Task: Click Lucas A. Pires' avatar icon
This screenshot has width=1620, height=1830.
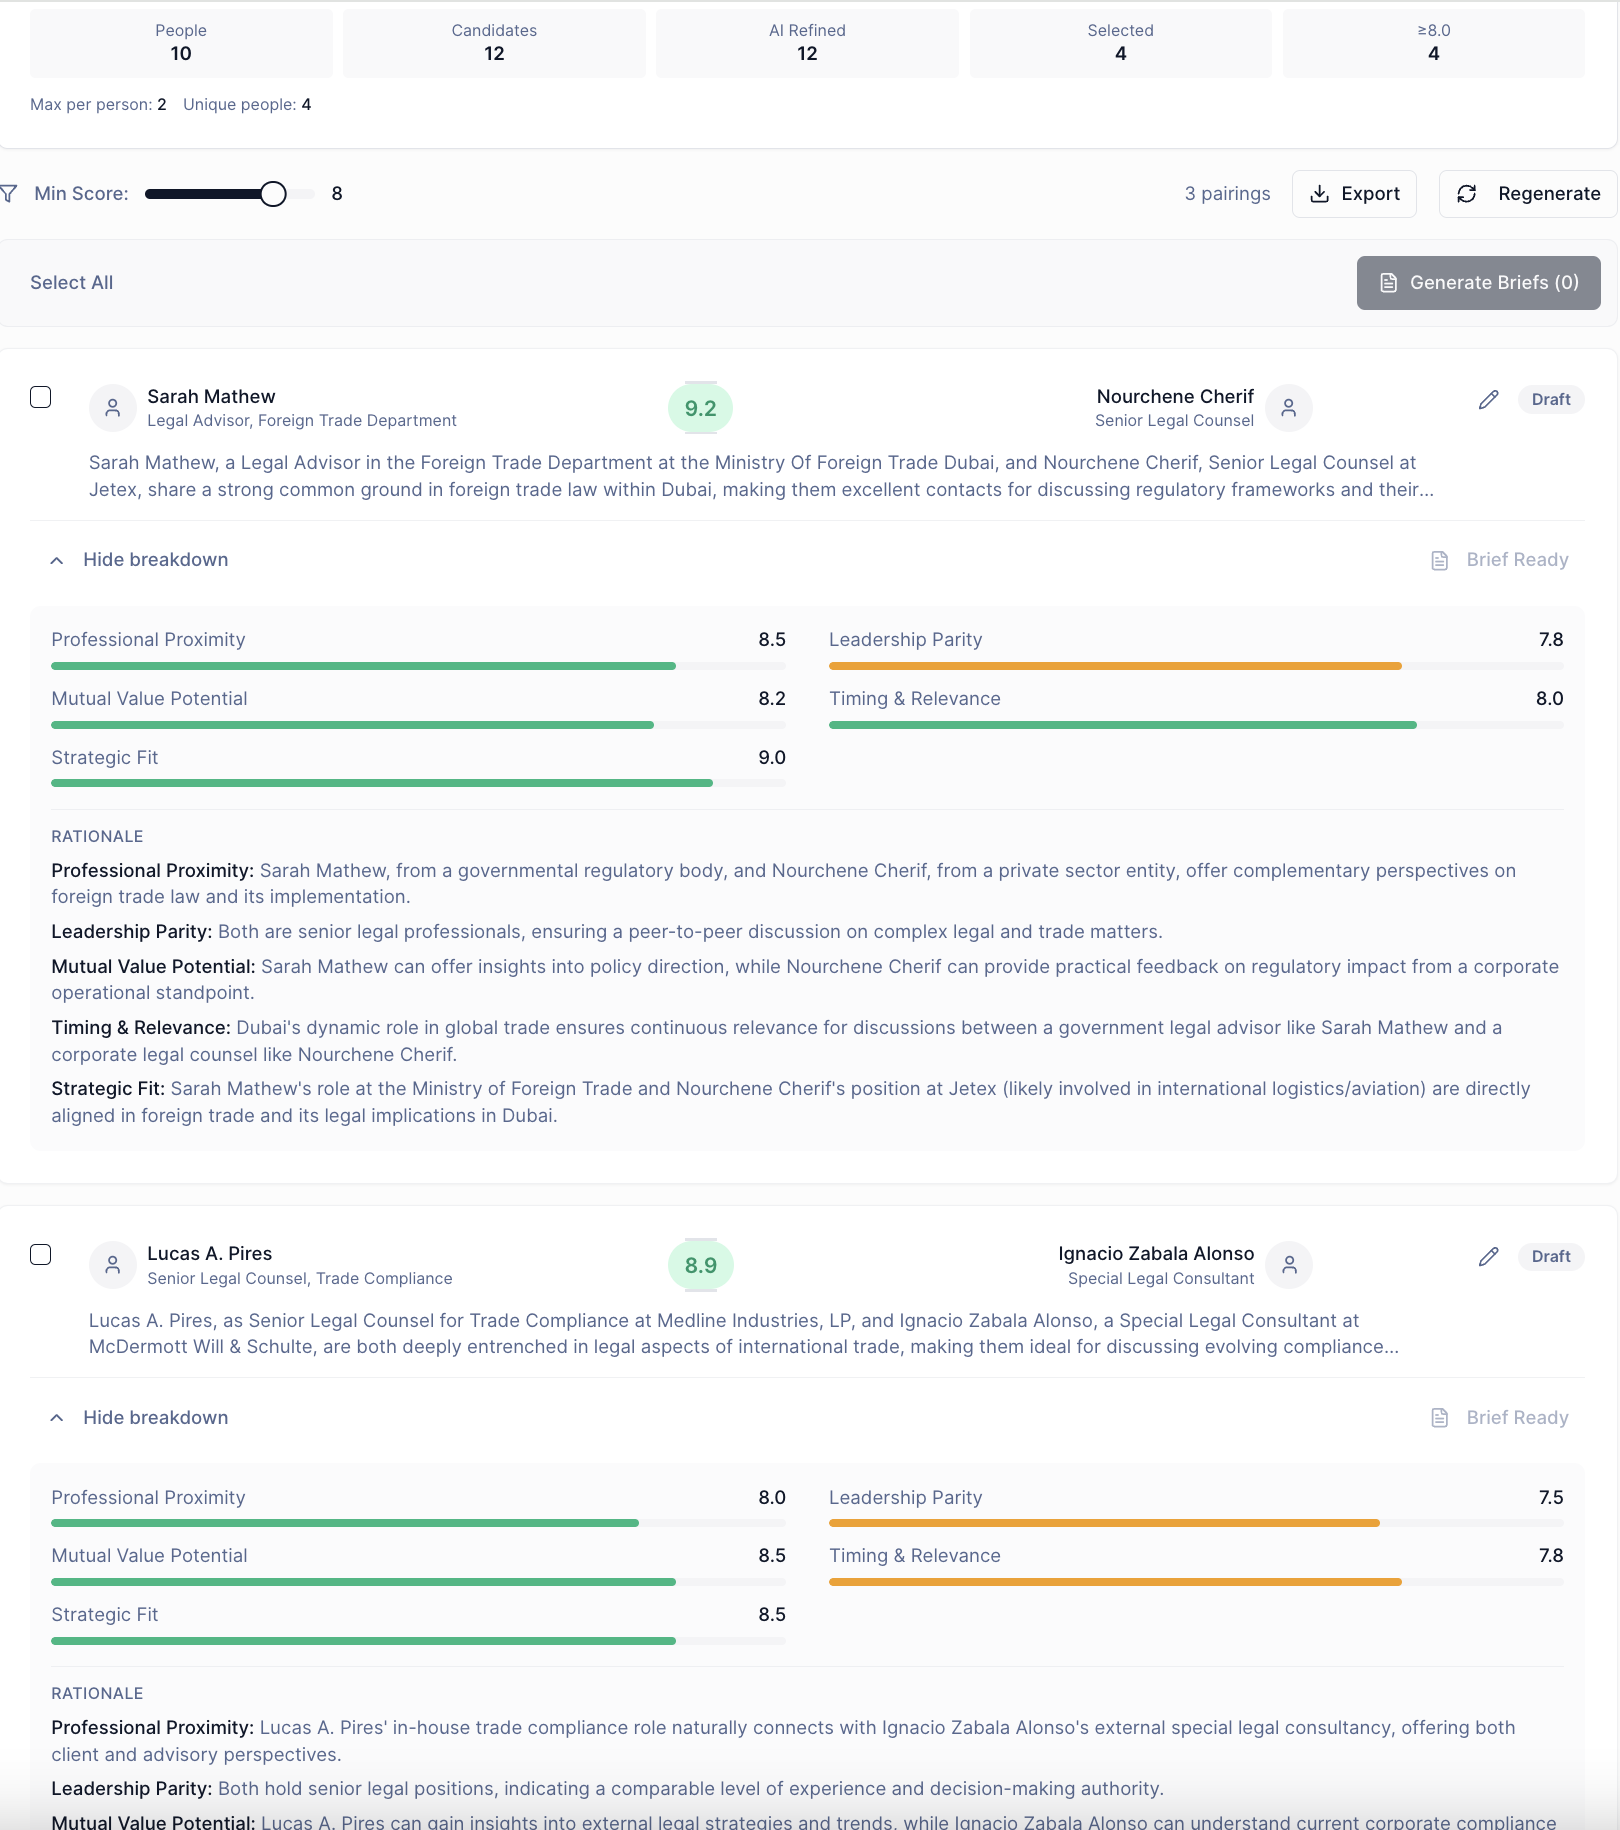Action: pyautogui.click(x=113, y=1265)
